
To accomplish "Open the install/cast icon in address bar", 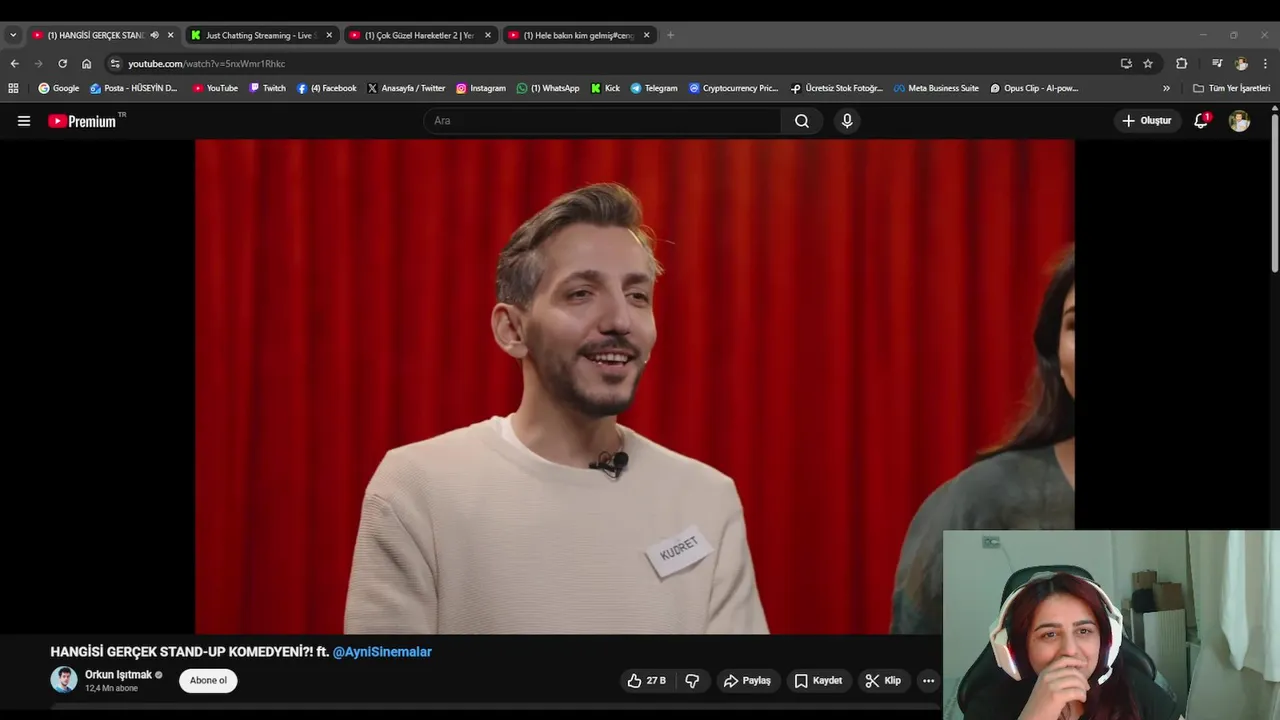I will pos(1126,63).
